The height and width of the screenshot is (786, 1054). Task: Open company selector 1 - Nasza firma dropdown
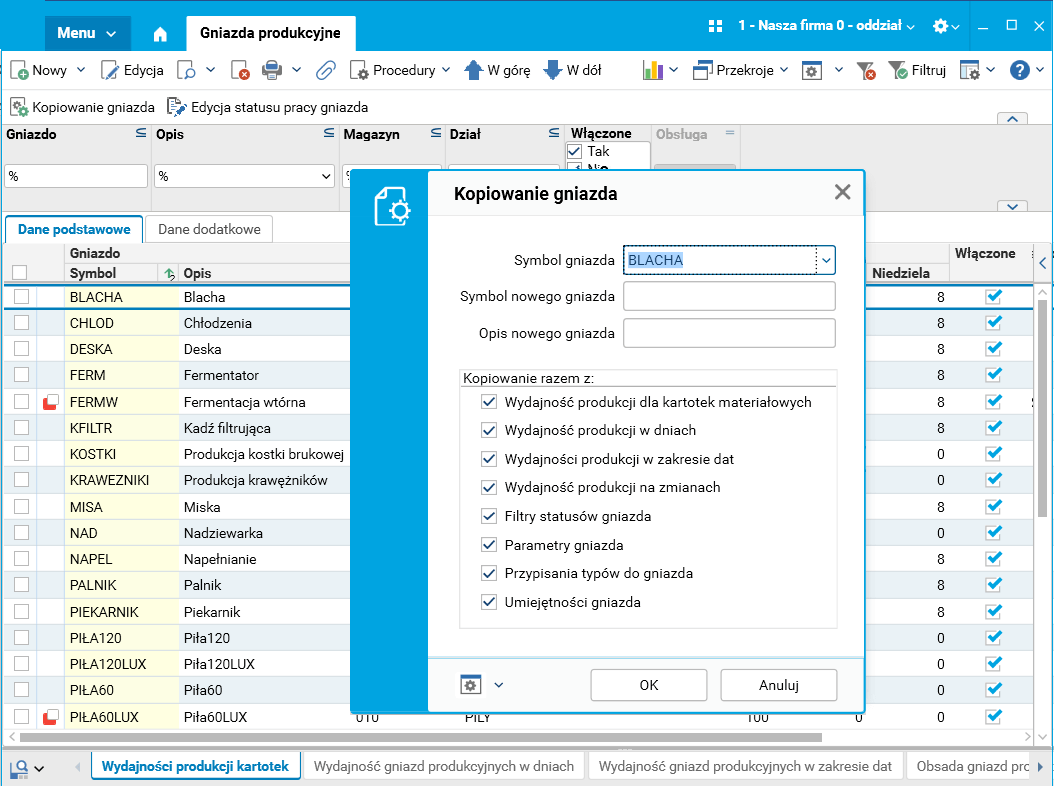coord(826,26)
